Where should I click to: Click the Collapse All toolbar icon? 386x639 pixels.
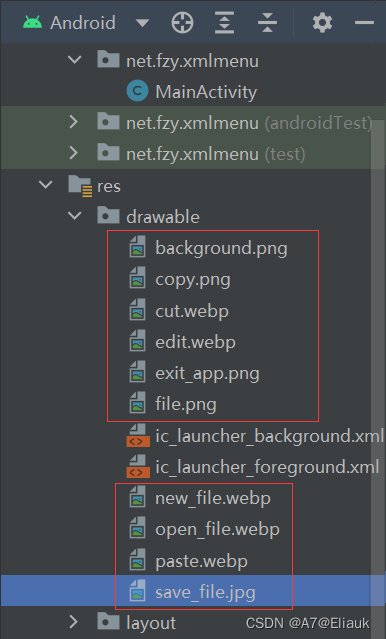pyautogui.click(x=267, y=22)
